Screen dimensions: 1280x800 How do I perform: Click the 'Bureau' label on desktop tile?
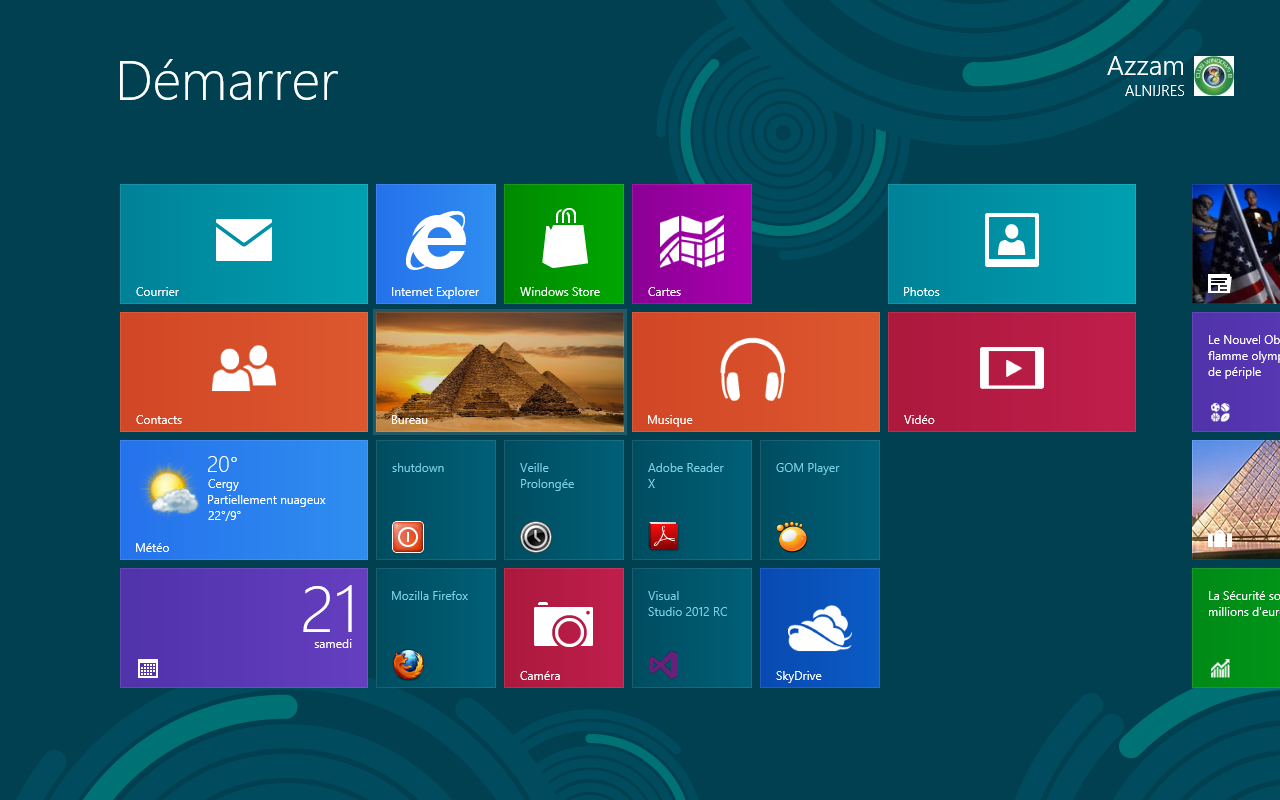pyautogui.click(x=410, y=420)
